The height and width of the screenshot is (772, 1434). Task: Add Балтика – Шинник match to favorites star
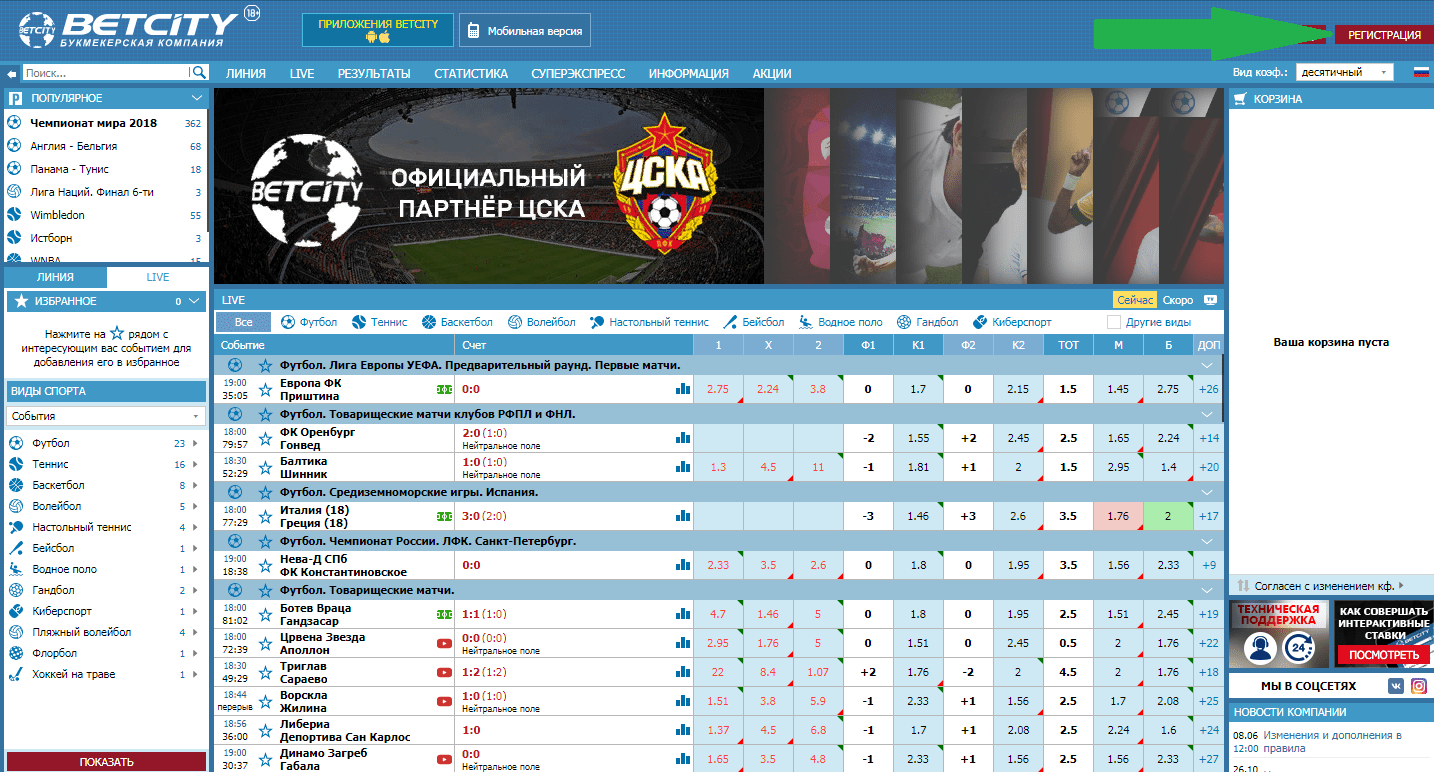coord(266,467)
